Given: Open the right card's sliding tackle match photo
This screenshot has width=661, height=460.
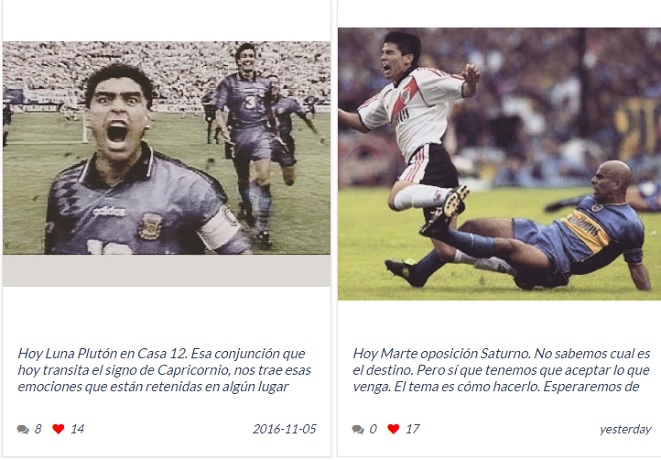Looking at the screenshot, I should pos(500,164).
